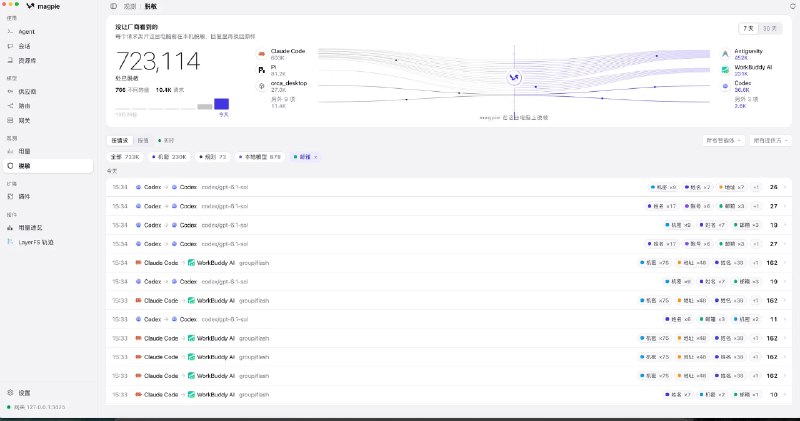800x421 pixels.
Task: Expand the row totaling 10 with its chevron
Action: point(785,394)
